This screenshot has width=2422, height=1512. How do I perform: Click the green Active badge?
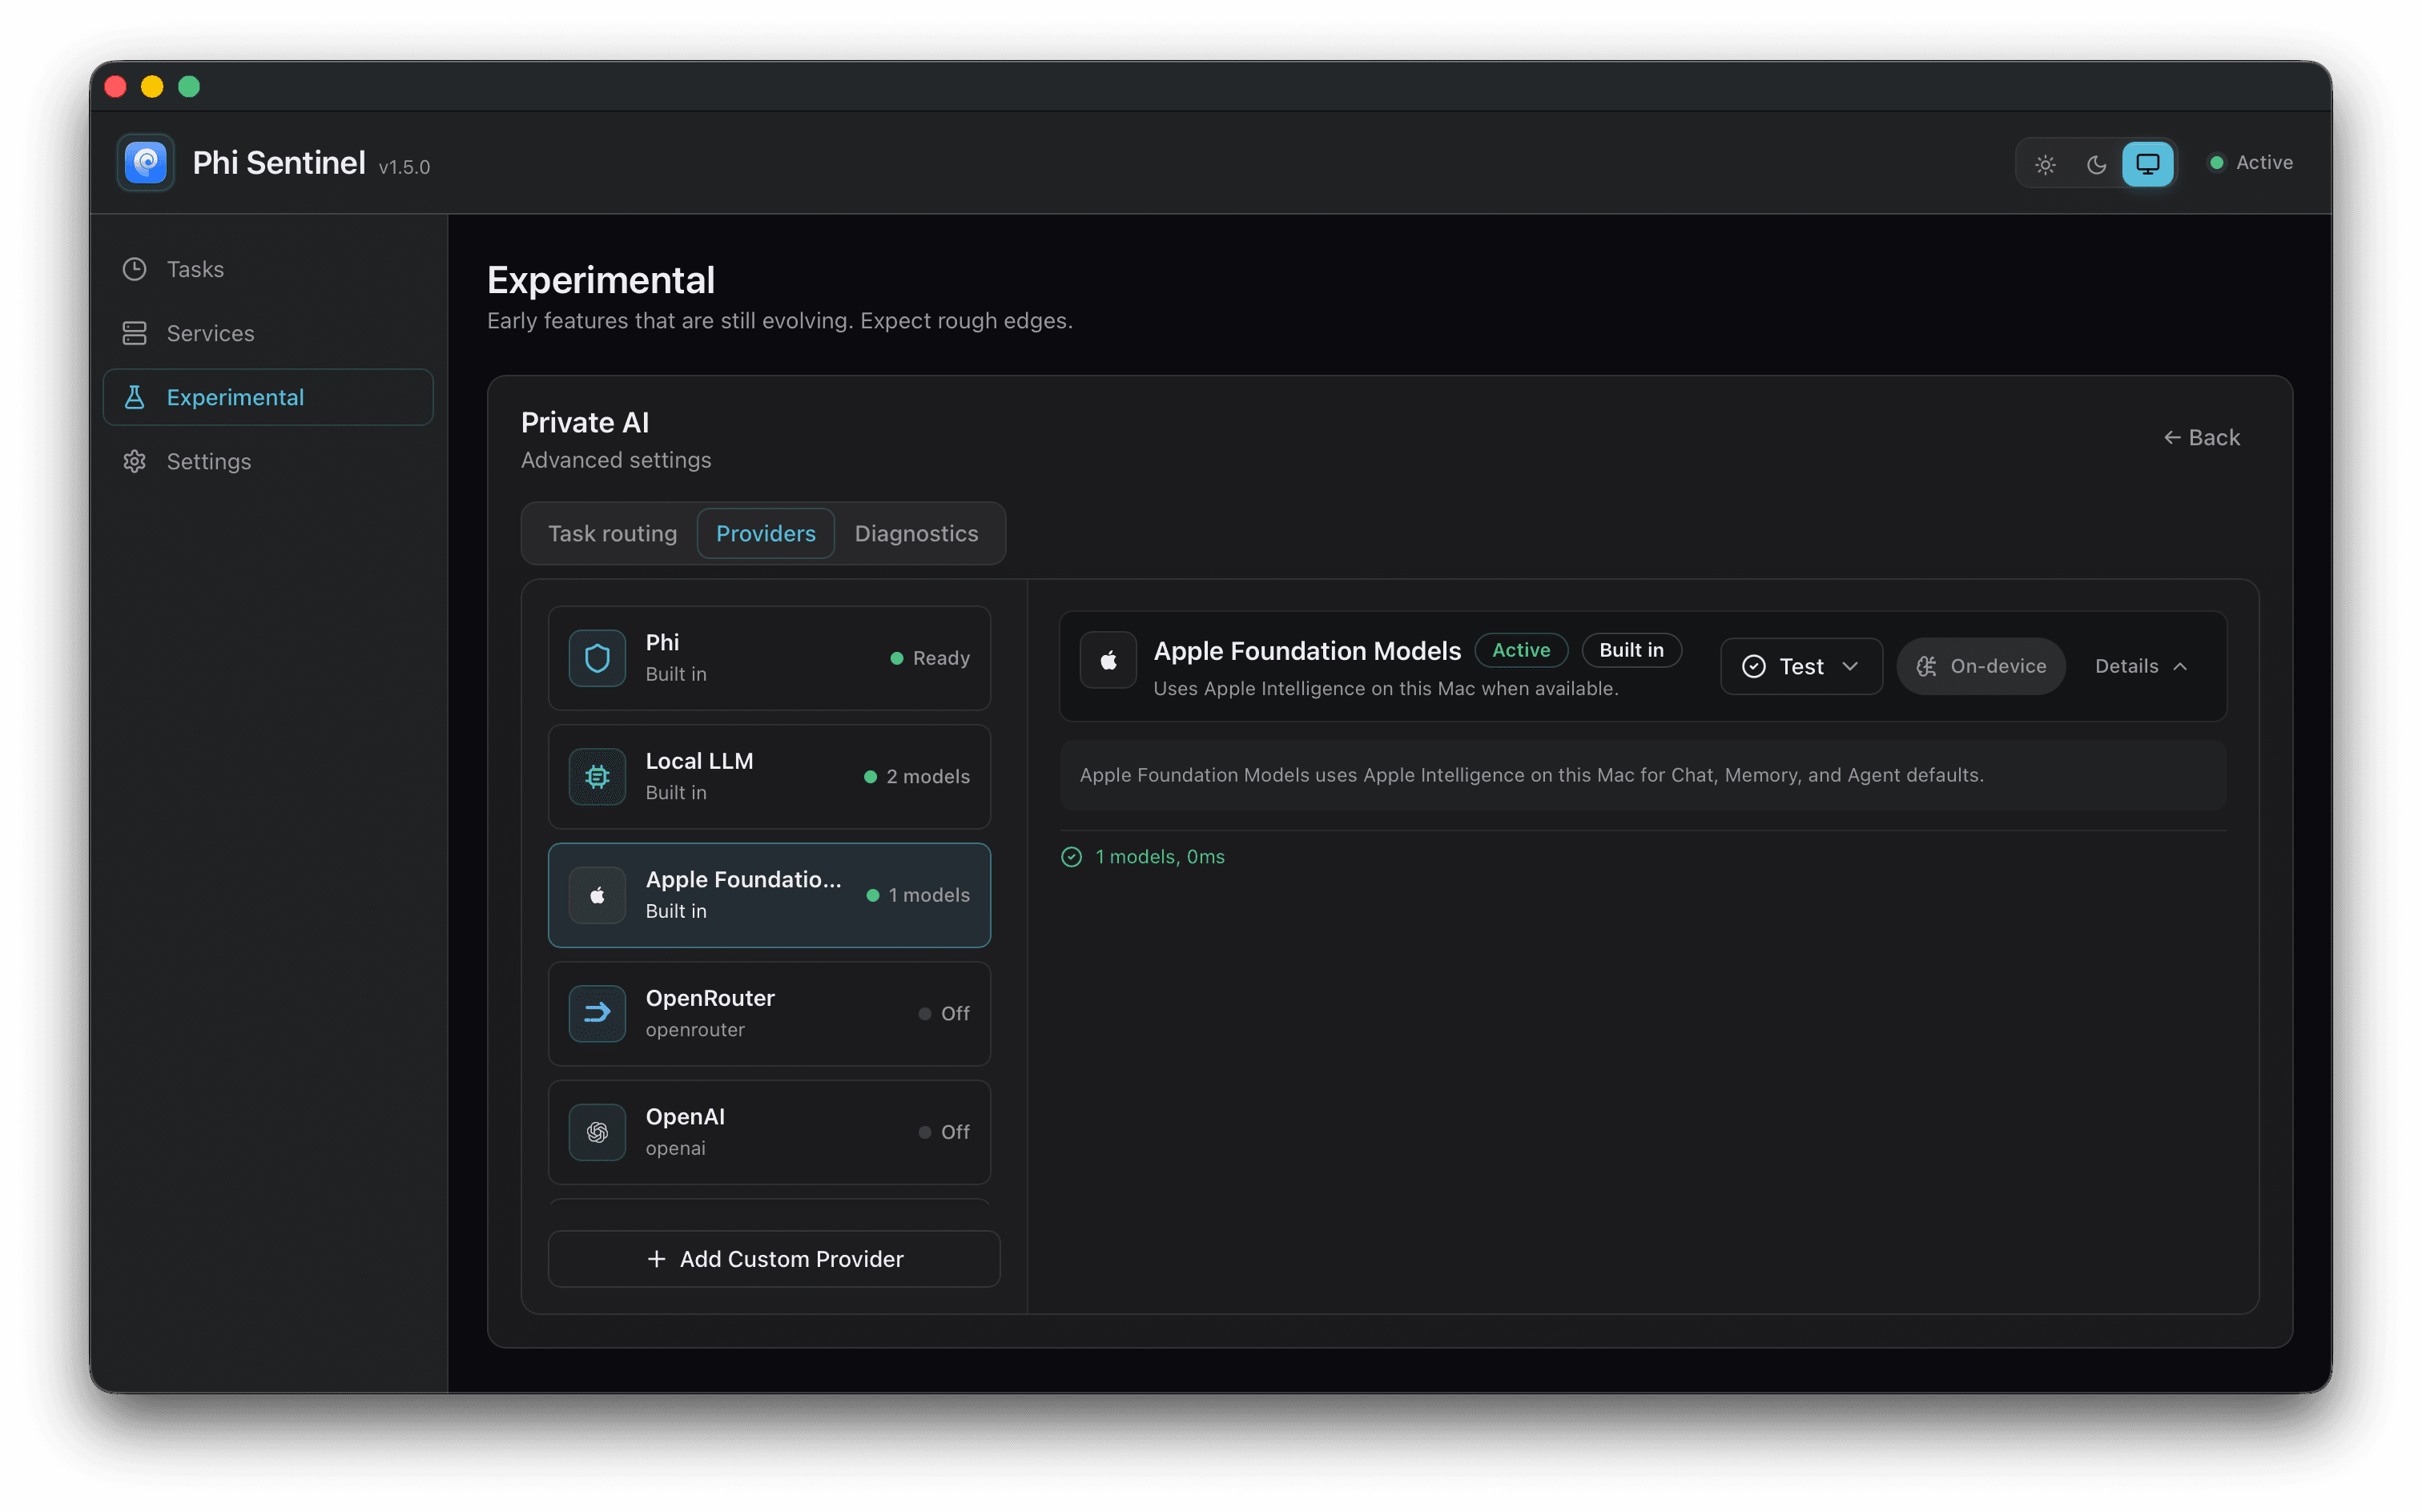click(x=1521, y=650)
